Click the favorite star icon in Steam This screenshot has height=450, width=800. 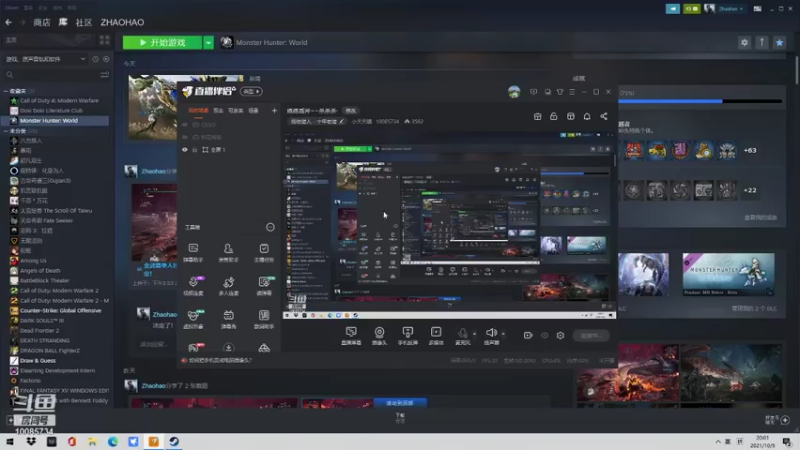point(779,42)
